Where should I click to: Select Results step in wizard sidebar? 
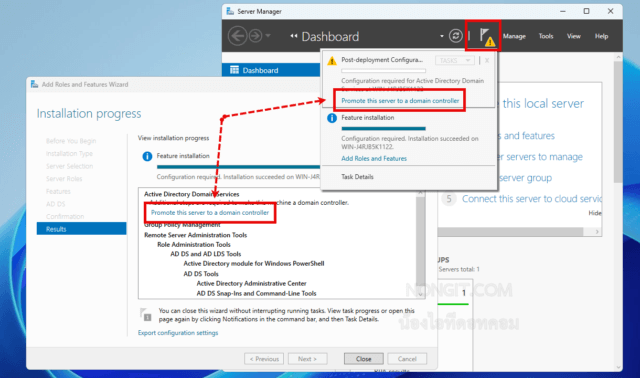82,229
